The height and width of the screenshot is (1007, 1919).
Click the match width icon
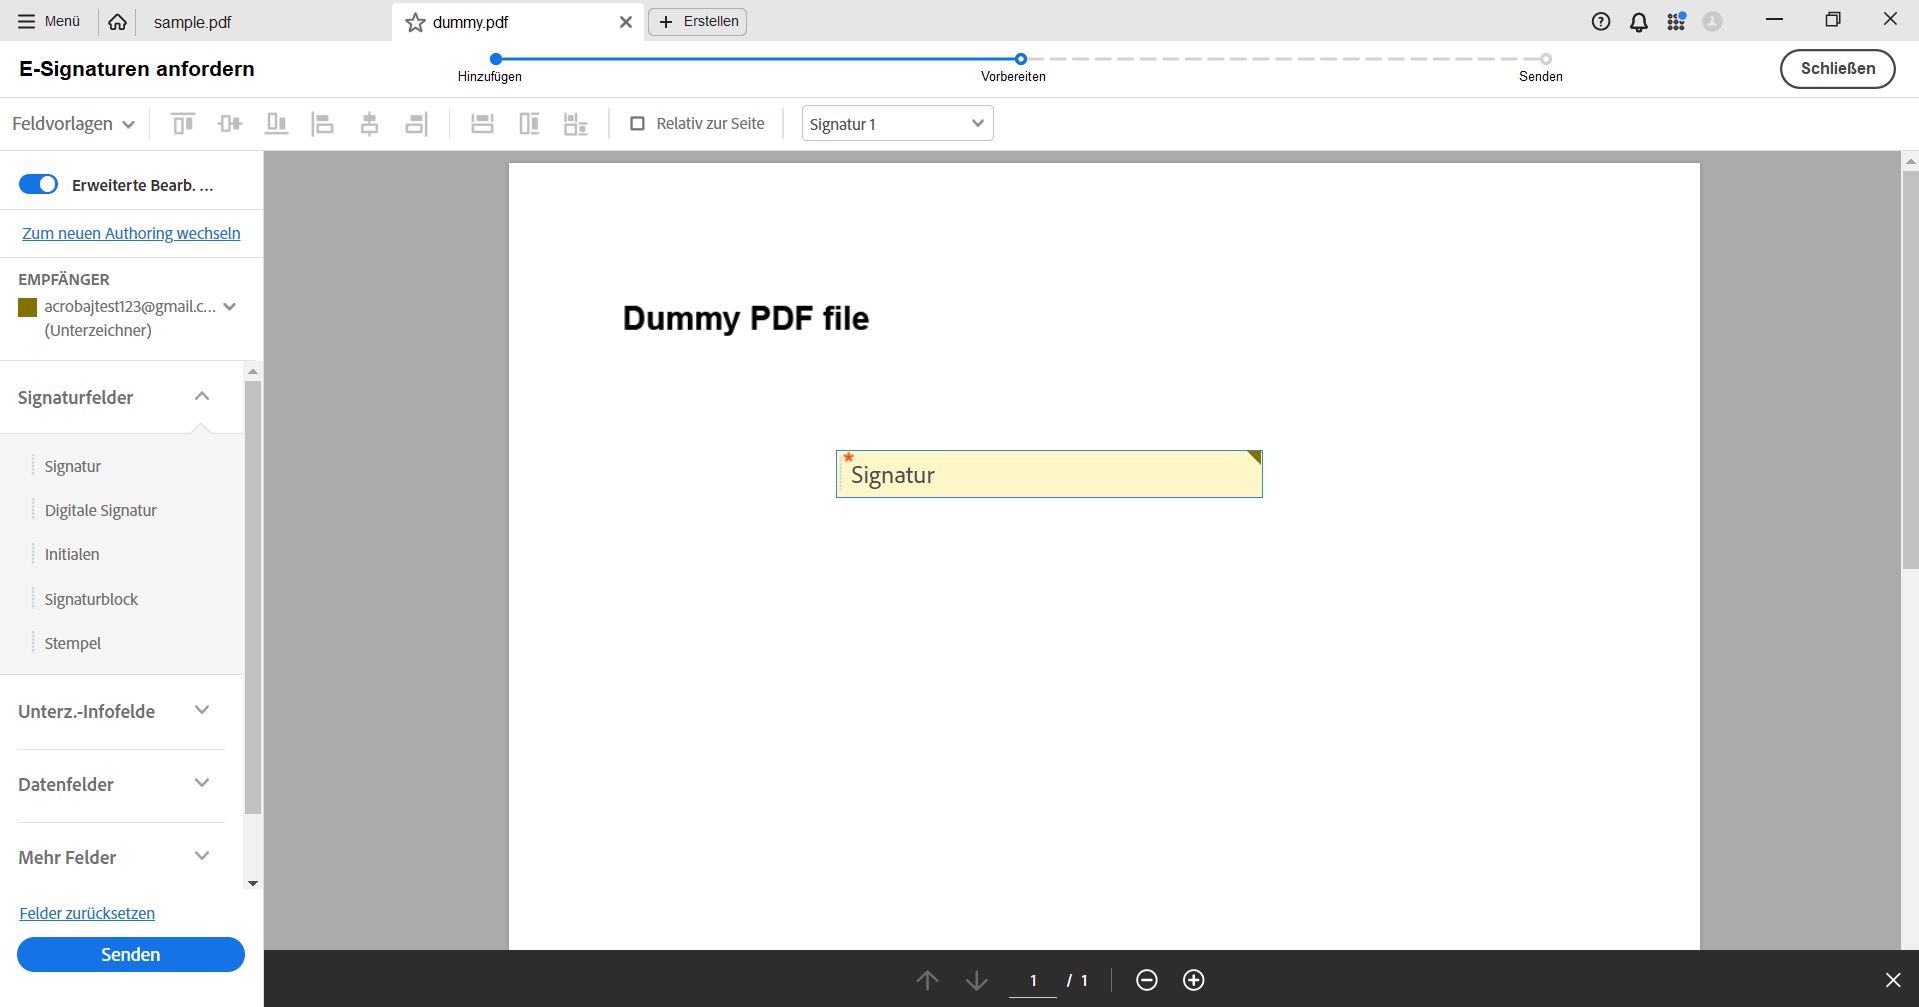483,124
